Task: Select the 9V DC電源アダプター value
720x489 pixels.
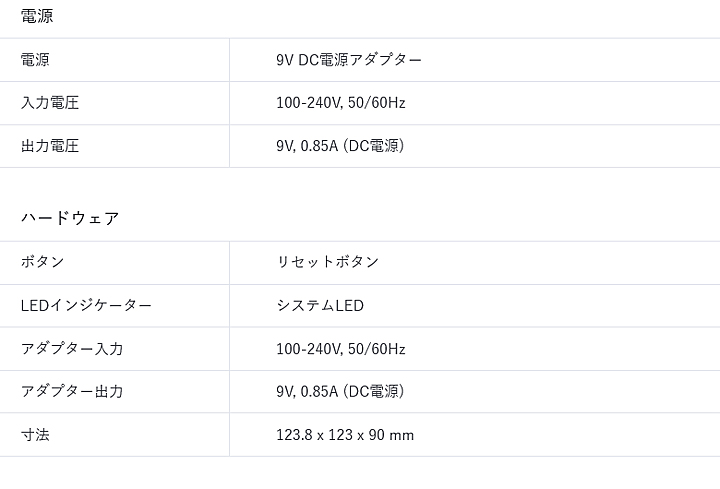Action: (349, 60)
